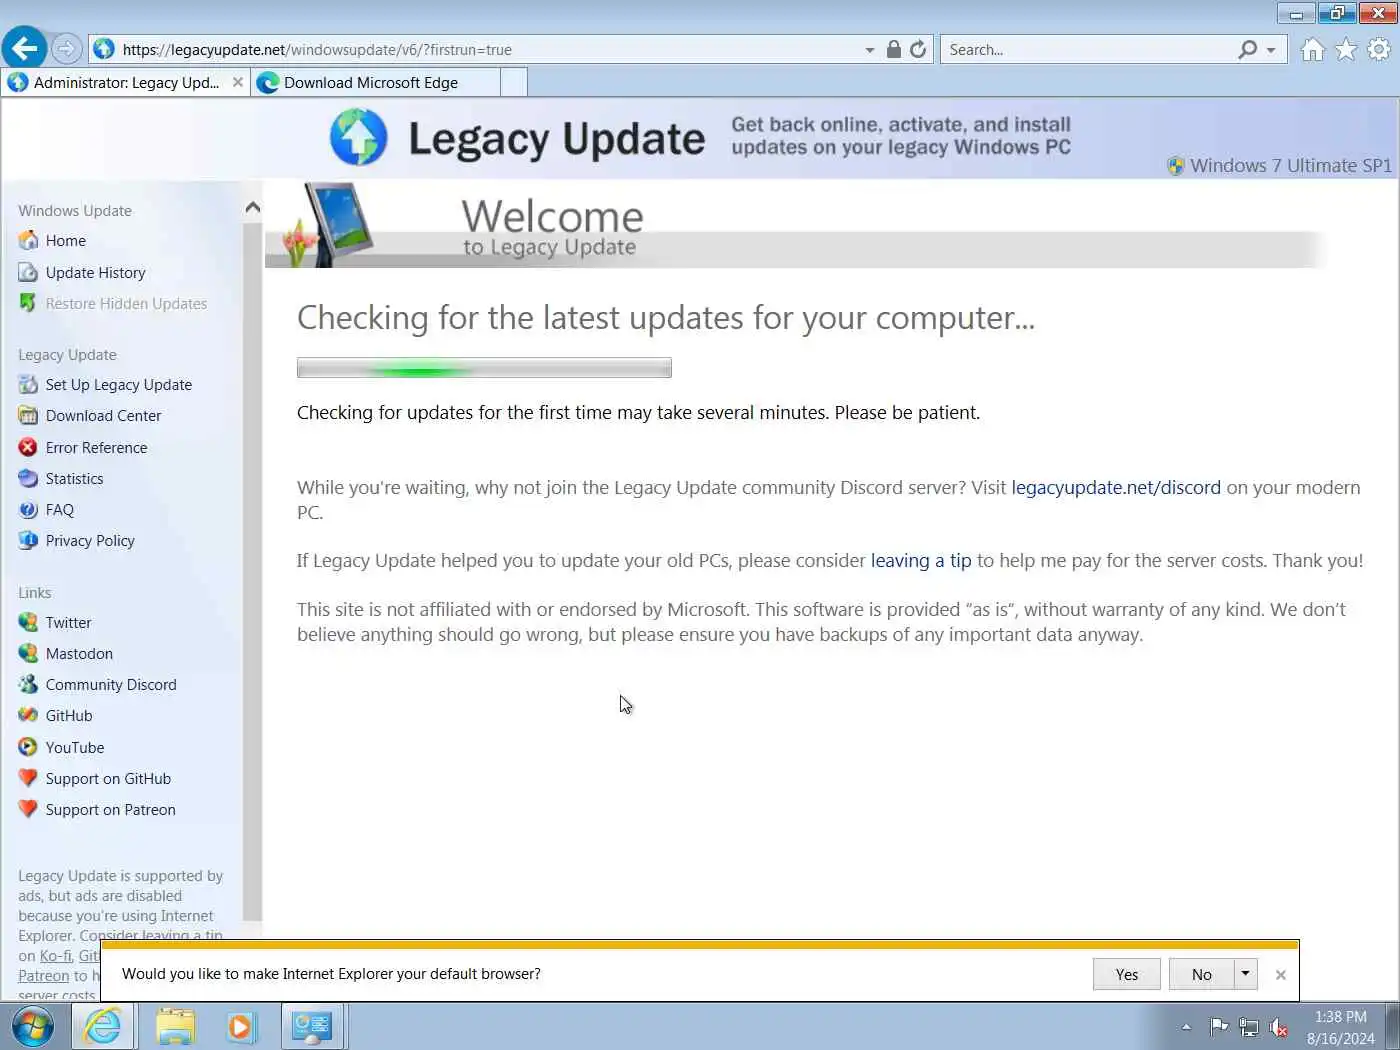Click the Set Up Legacy Update icon
1400x1050 pixels.
coord(28,384)
